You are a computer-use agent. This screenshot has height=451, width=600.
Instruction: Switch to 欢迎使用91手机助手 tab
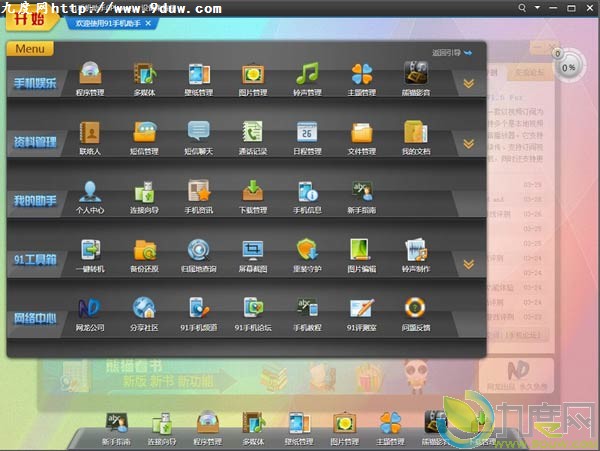point(108,23)
